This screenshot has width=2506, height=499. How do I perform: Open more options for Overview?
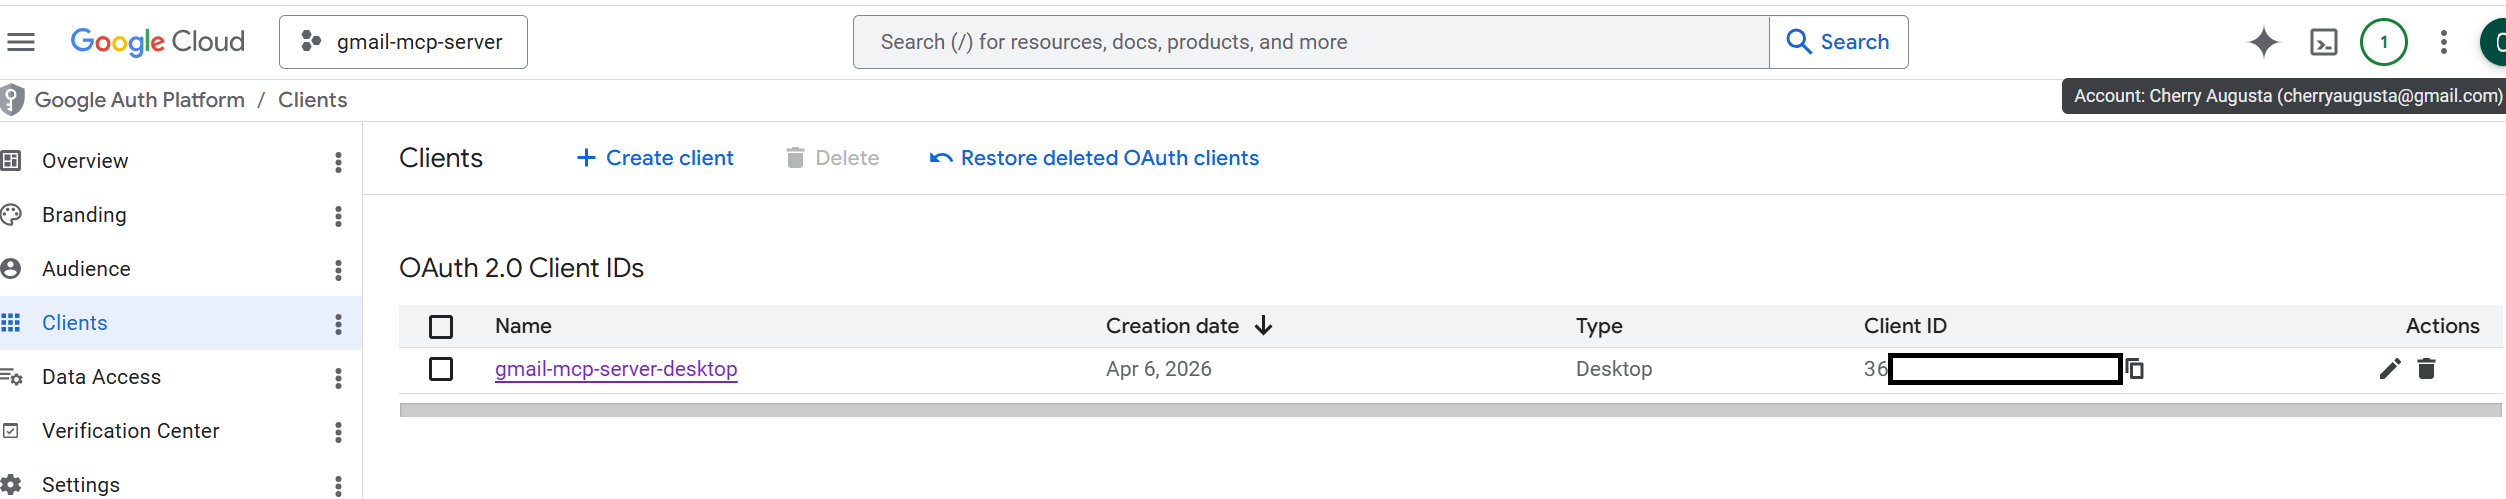[x=339, y=162]
